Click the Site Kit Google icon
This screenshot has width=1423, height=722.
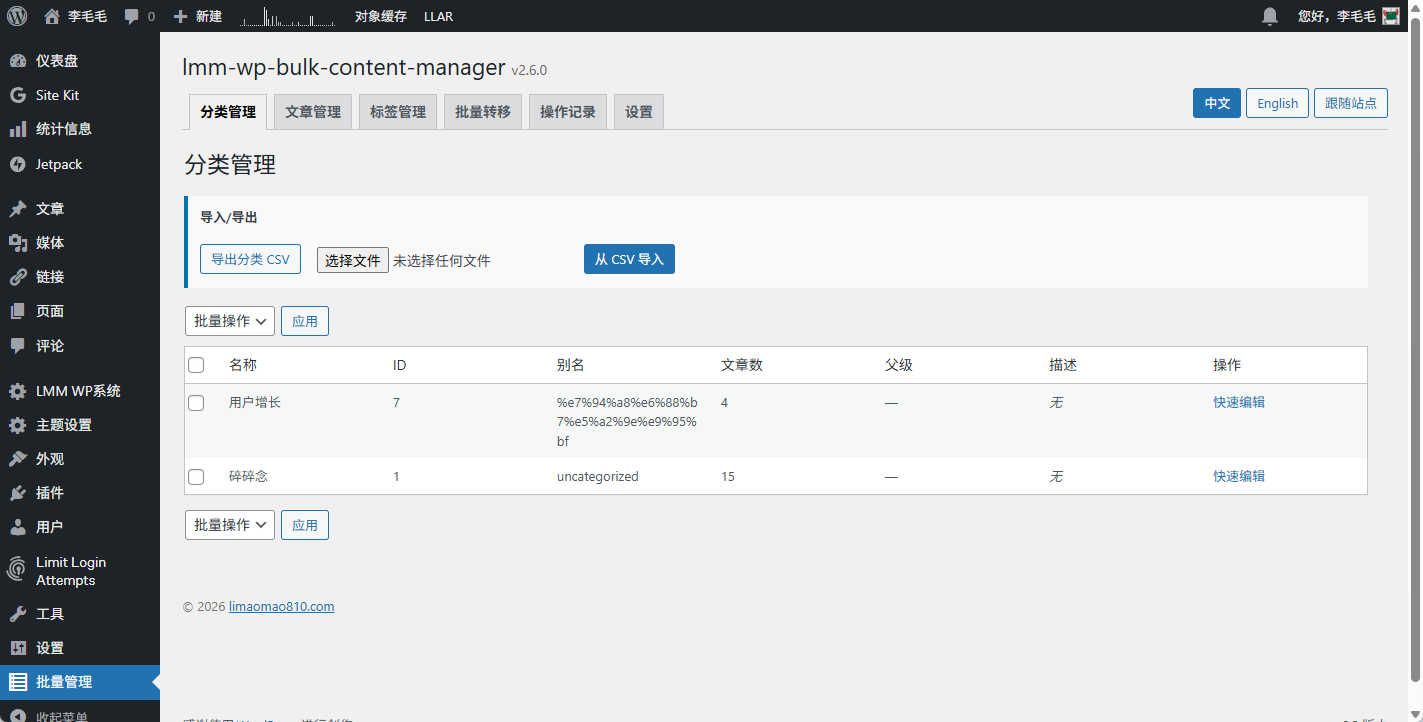tap(17, 95)
